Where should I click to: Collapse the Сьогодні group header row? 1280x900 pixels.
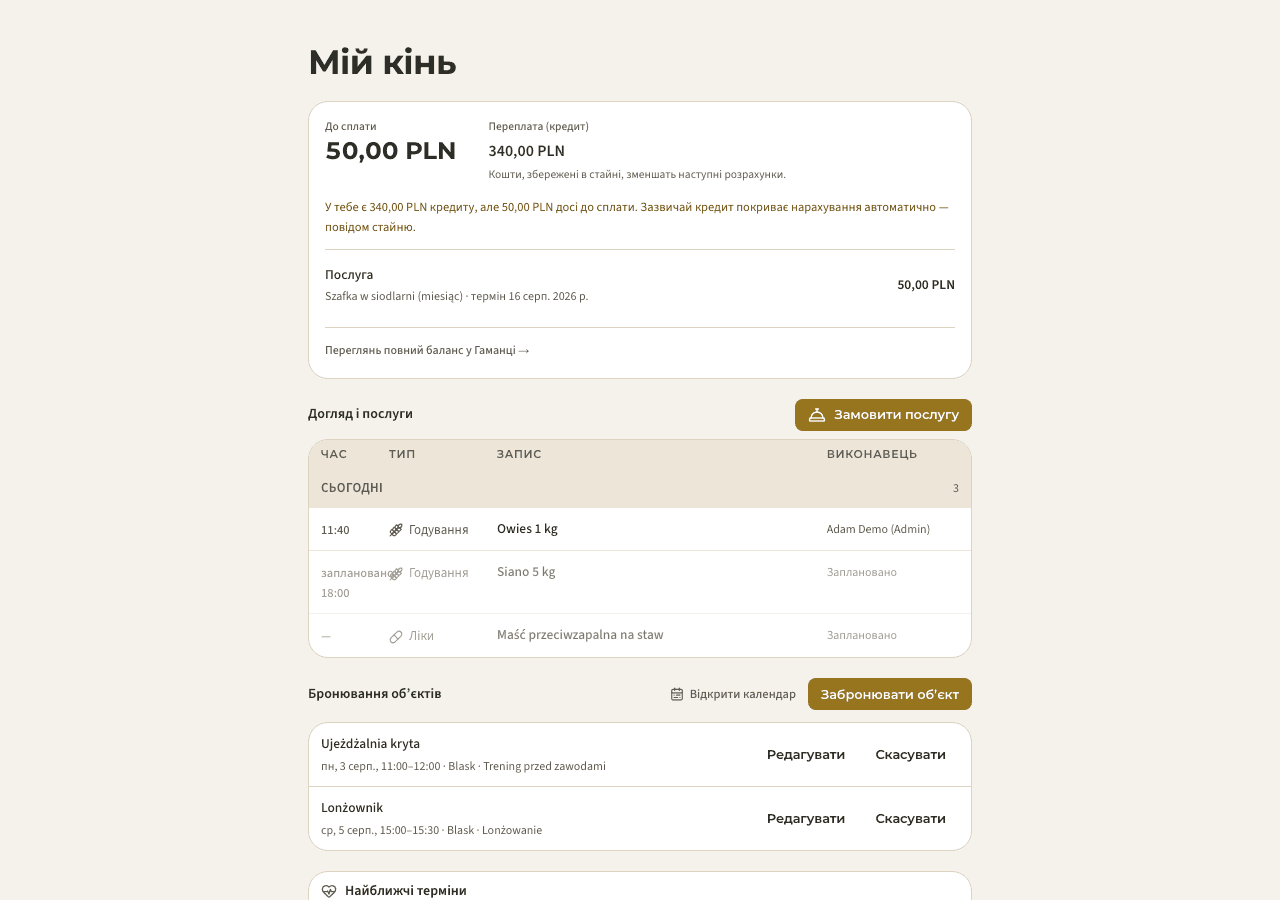(x=640, y=488)
